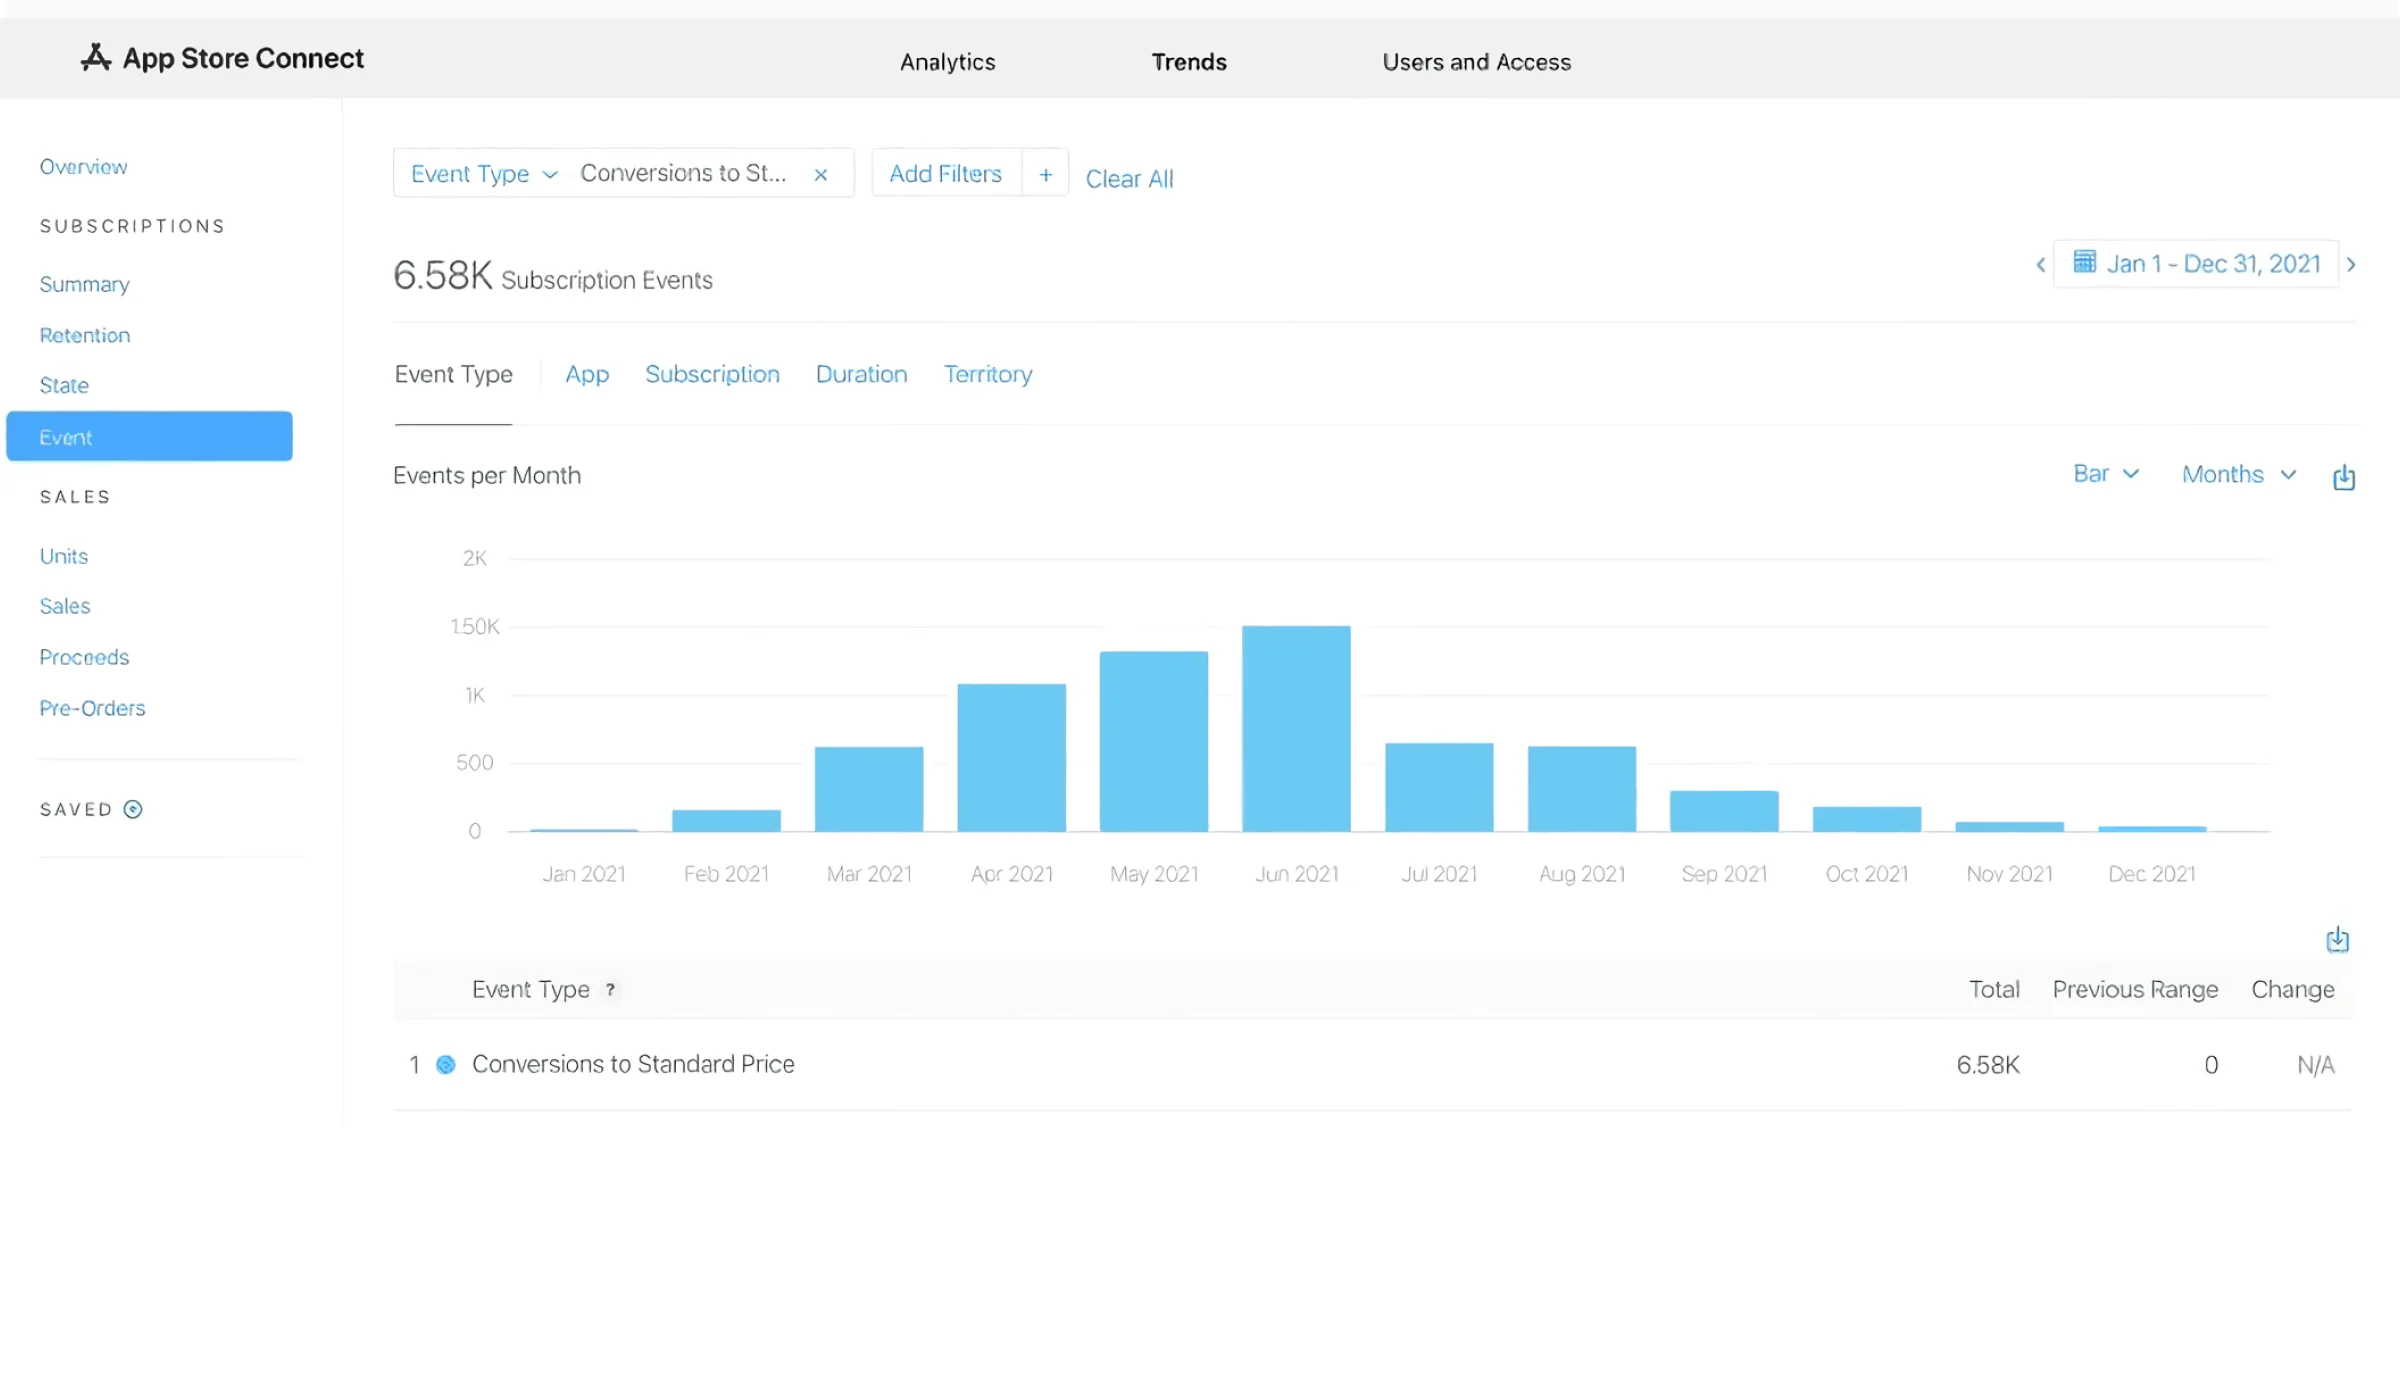Screen dimensions: 2400x1398
Task: Select the Jun 2021 bar in the chart
Action: (x=1295, y=727)
